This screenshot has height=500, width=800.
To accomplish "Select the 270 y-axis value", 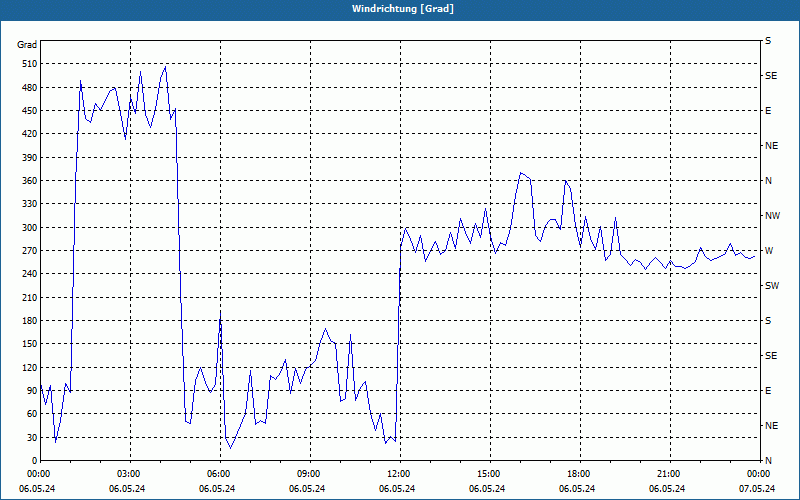I will [31, 251].
